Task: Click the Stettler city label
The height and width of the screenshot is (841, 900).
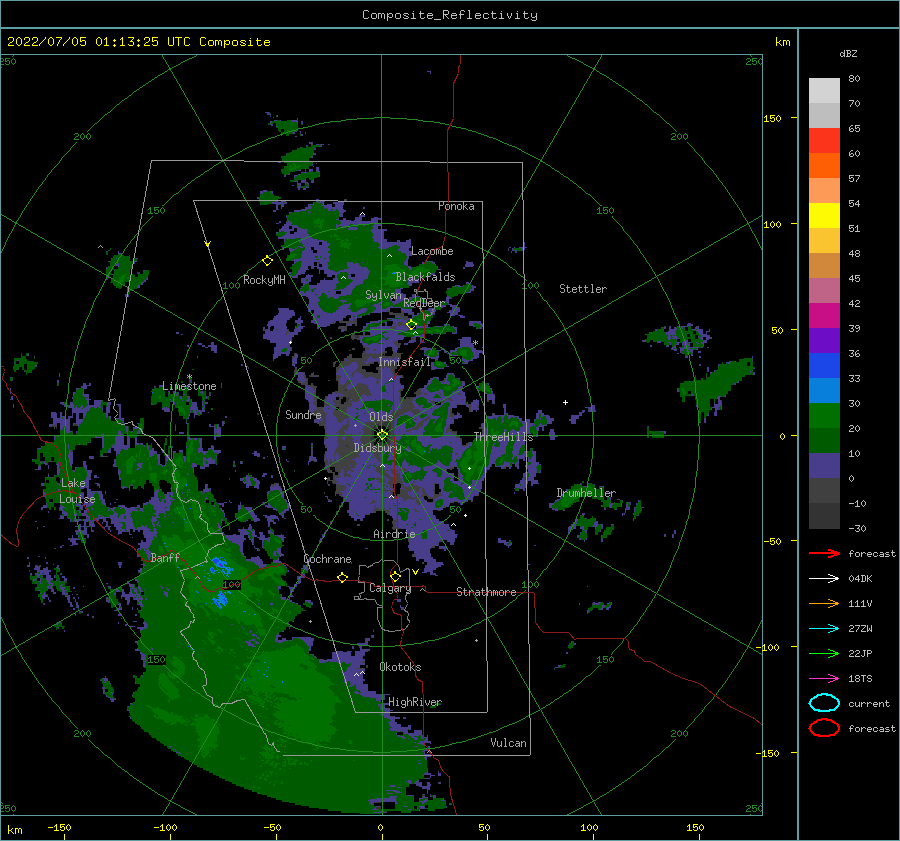Action: (x=583, y=289)
